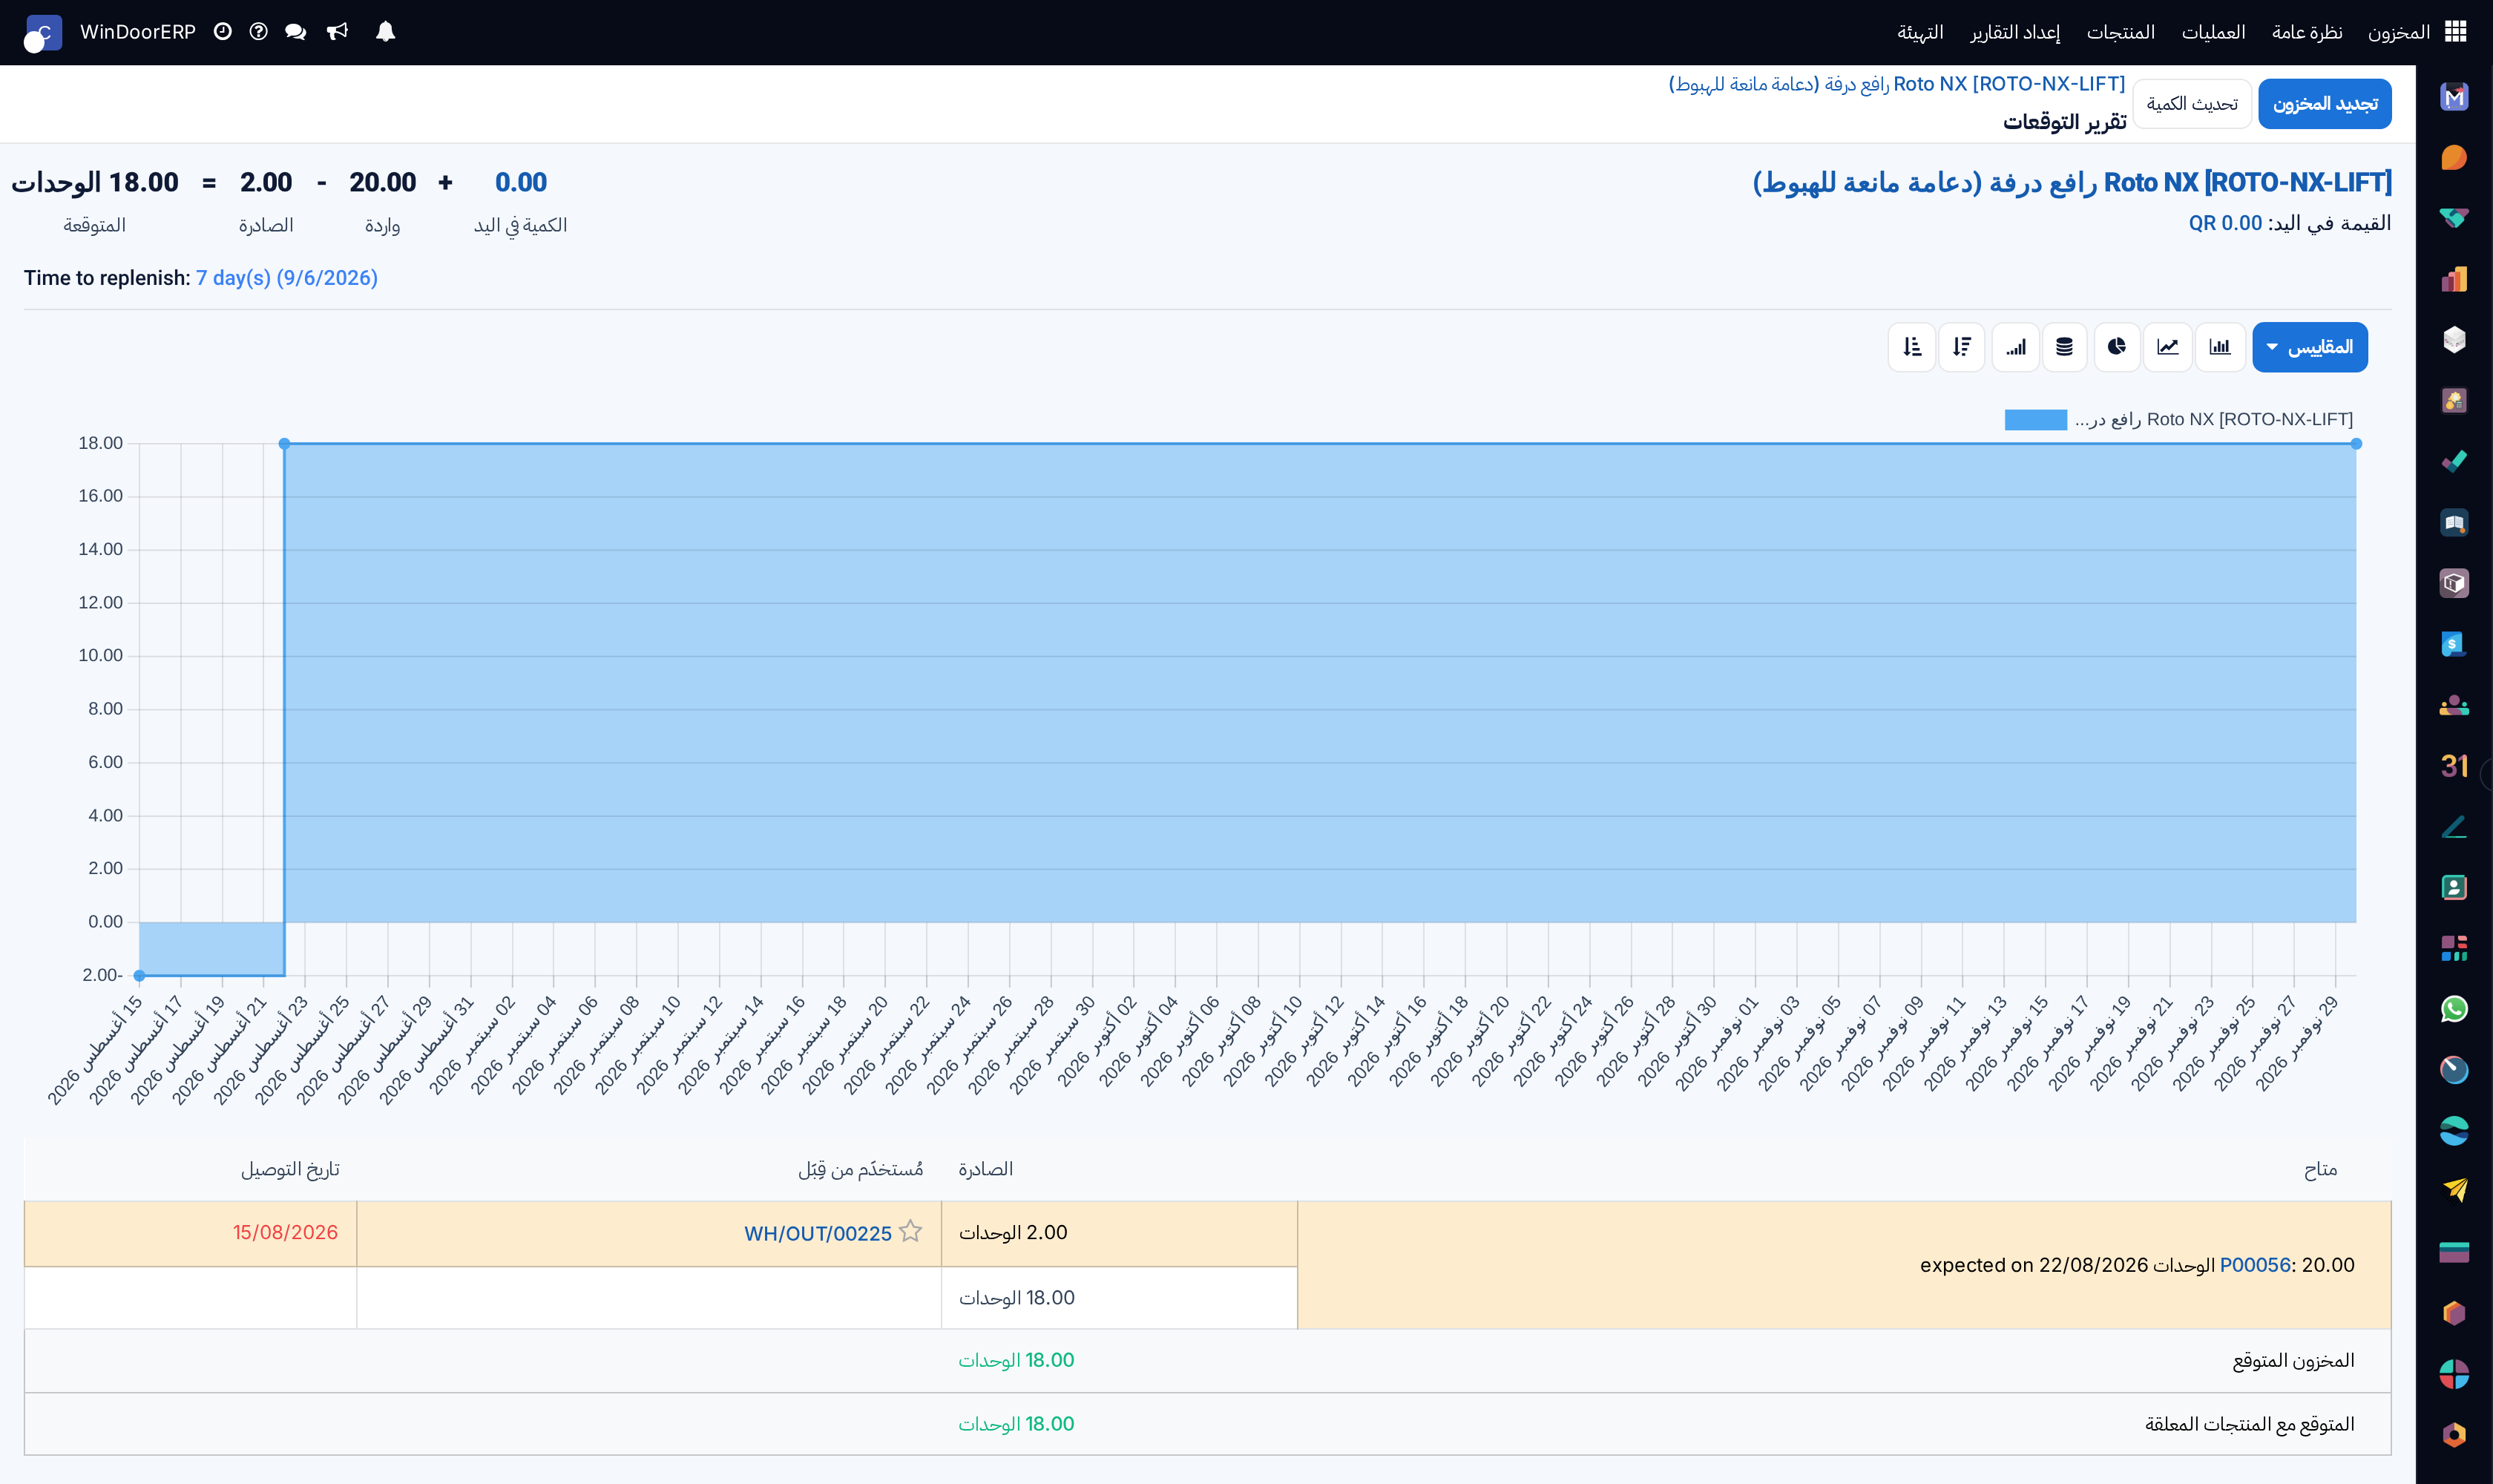Click the megaphone announcements icon
The height and width of the screenshot is (1484, 2493).
pos(337,32)
